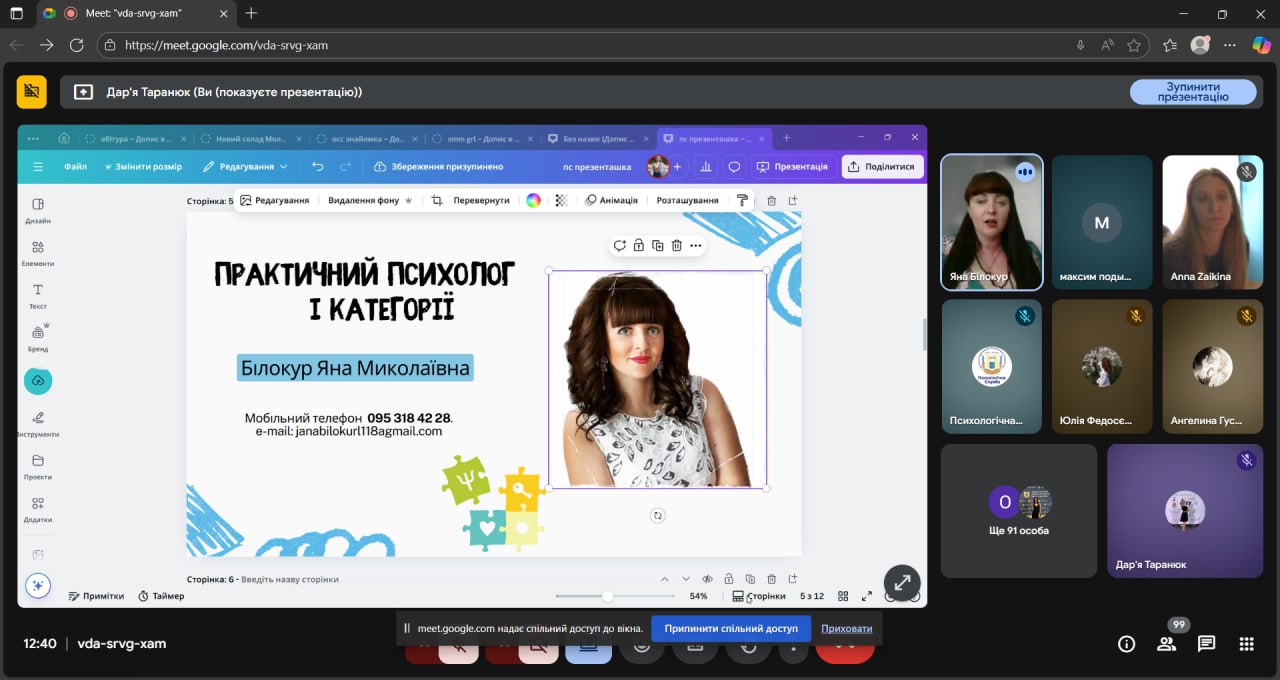Open the three-dots menu above selected photo

pos(696,245)
